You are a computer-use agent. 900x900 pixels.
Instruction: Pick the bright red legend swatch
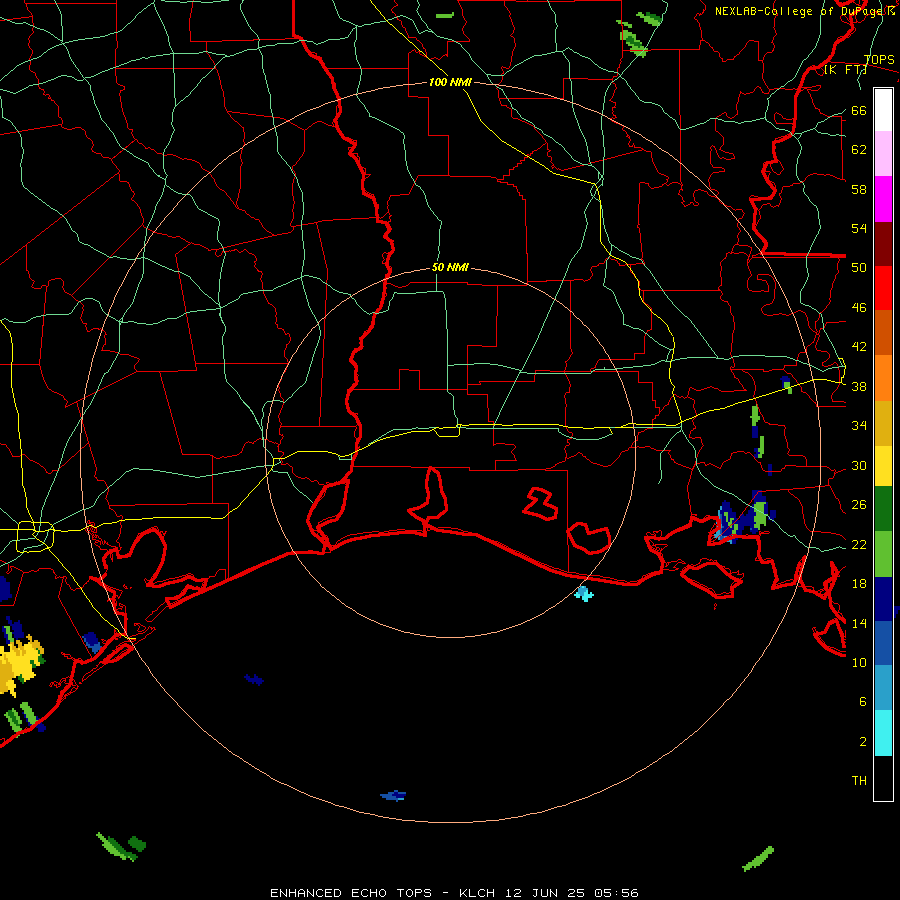[883, 288]
